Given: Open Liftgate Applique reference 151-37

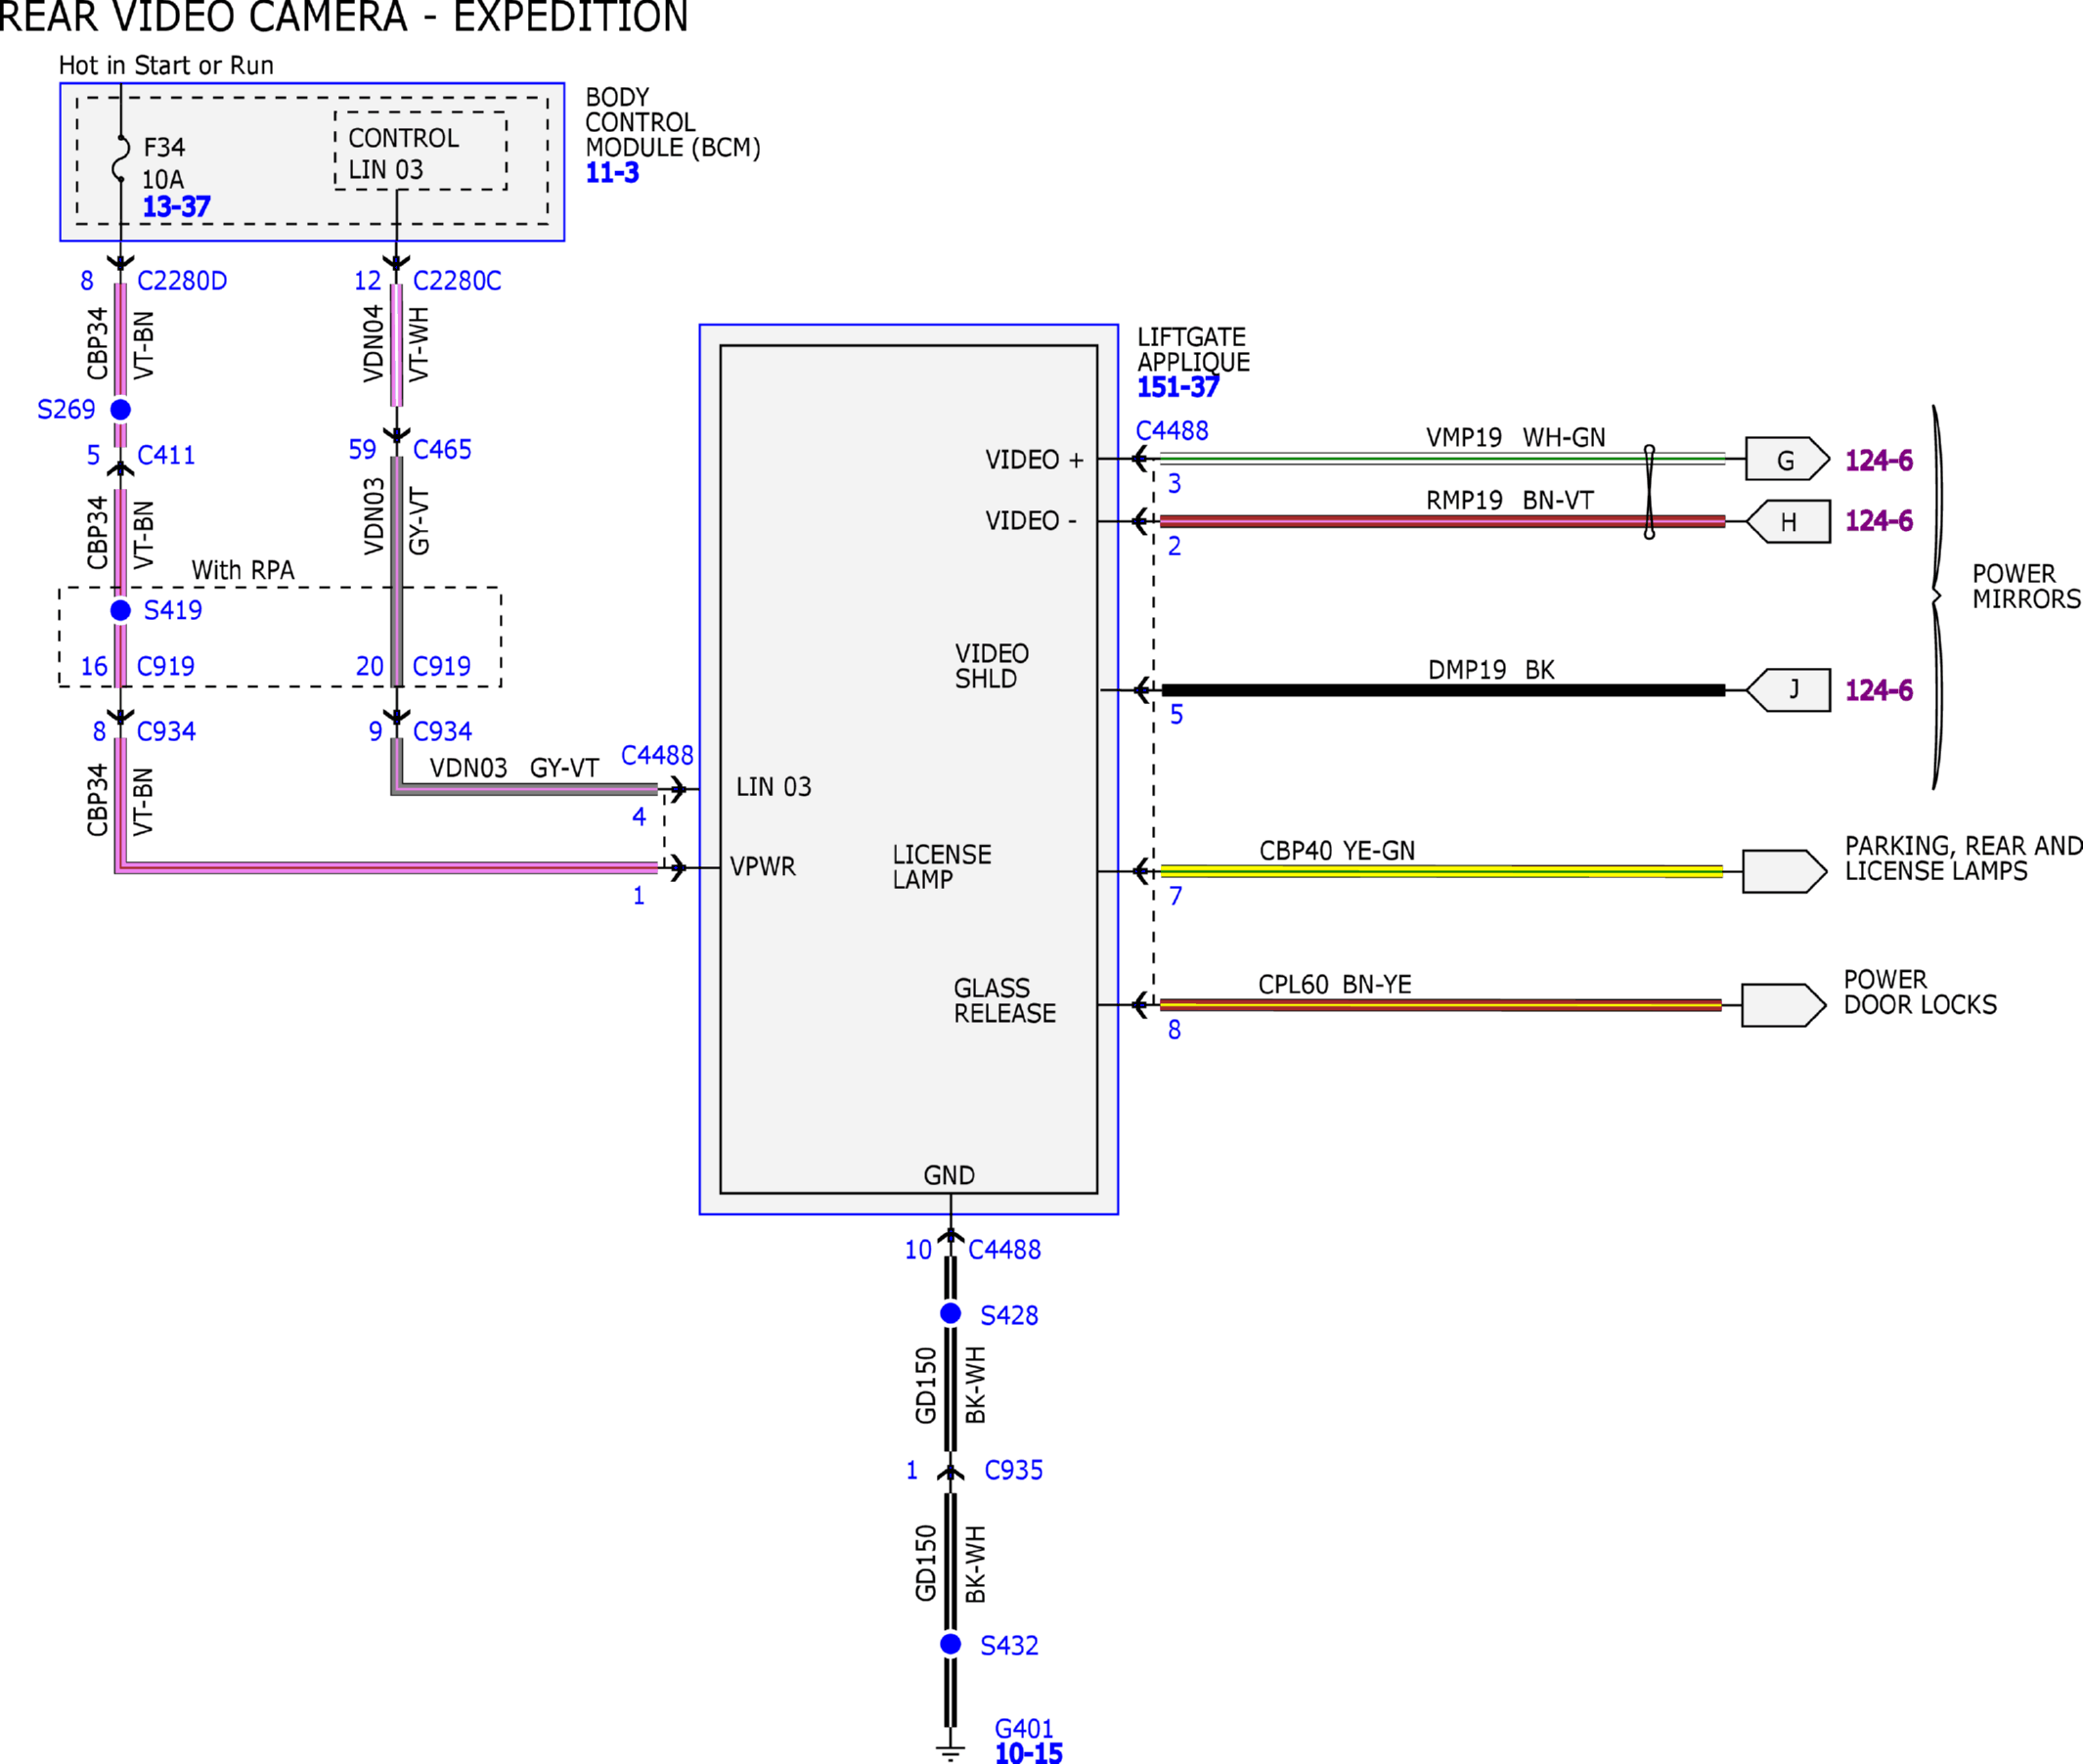Looking at the screenshot, I should 1178,387.
